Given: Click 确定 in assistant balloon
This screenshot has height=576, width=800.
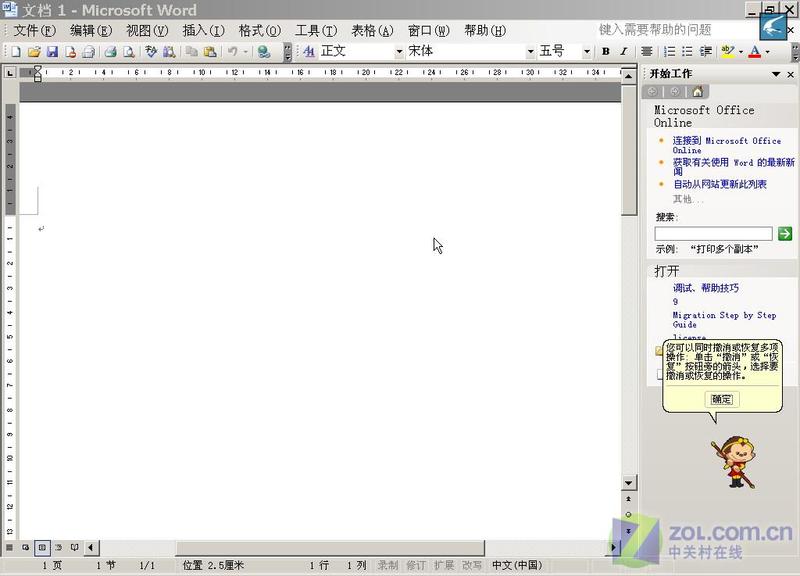Looking at the screenshot, I should tap(721, 399).
